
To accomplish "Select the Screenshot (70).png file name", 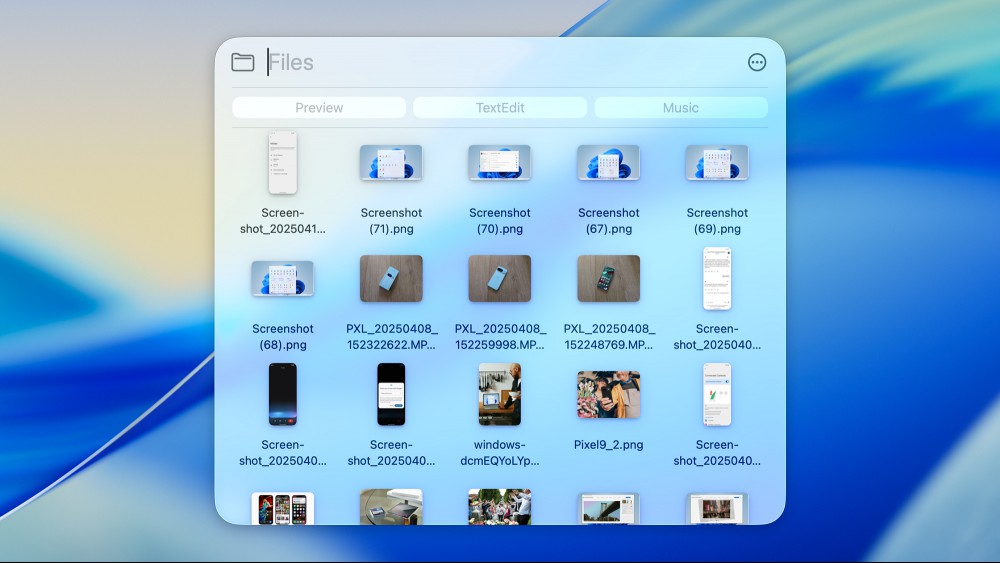I will point(499,221).
